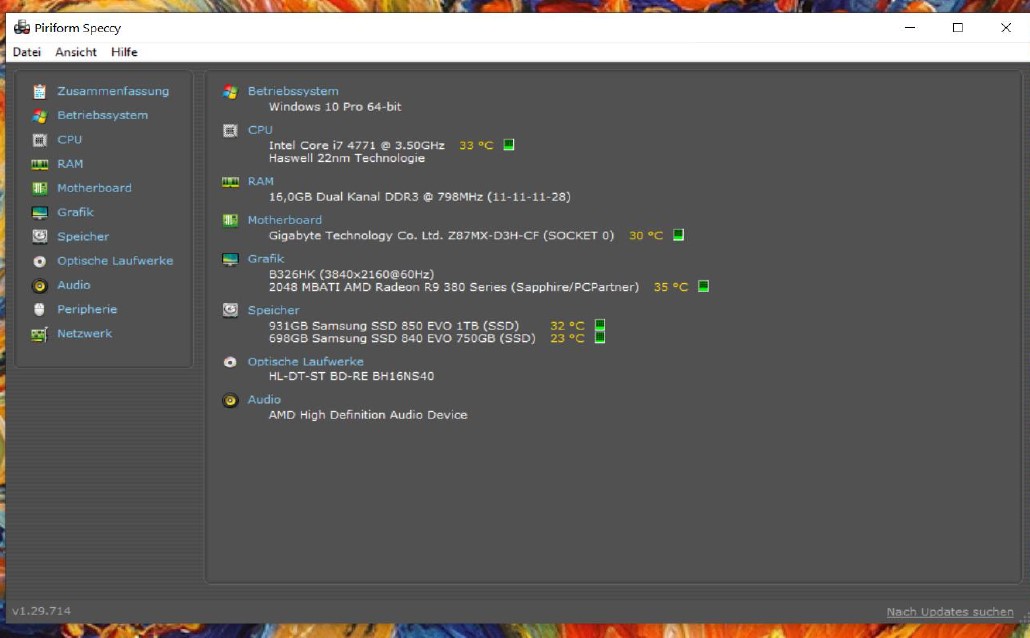Click the RAM module icon in sidebar
Image resolution: width=1030 pixels, height=638 pixels.
point(39,164)
